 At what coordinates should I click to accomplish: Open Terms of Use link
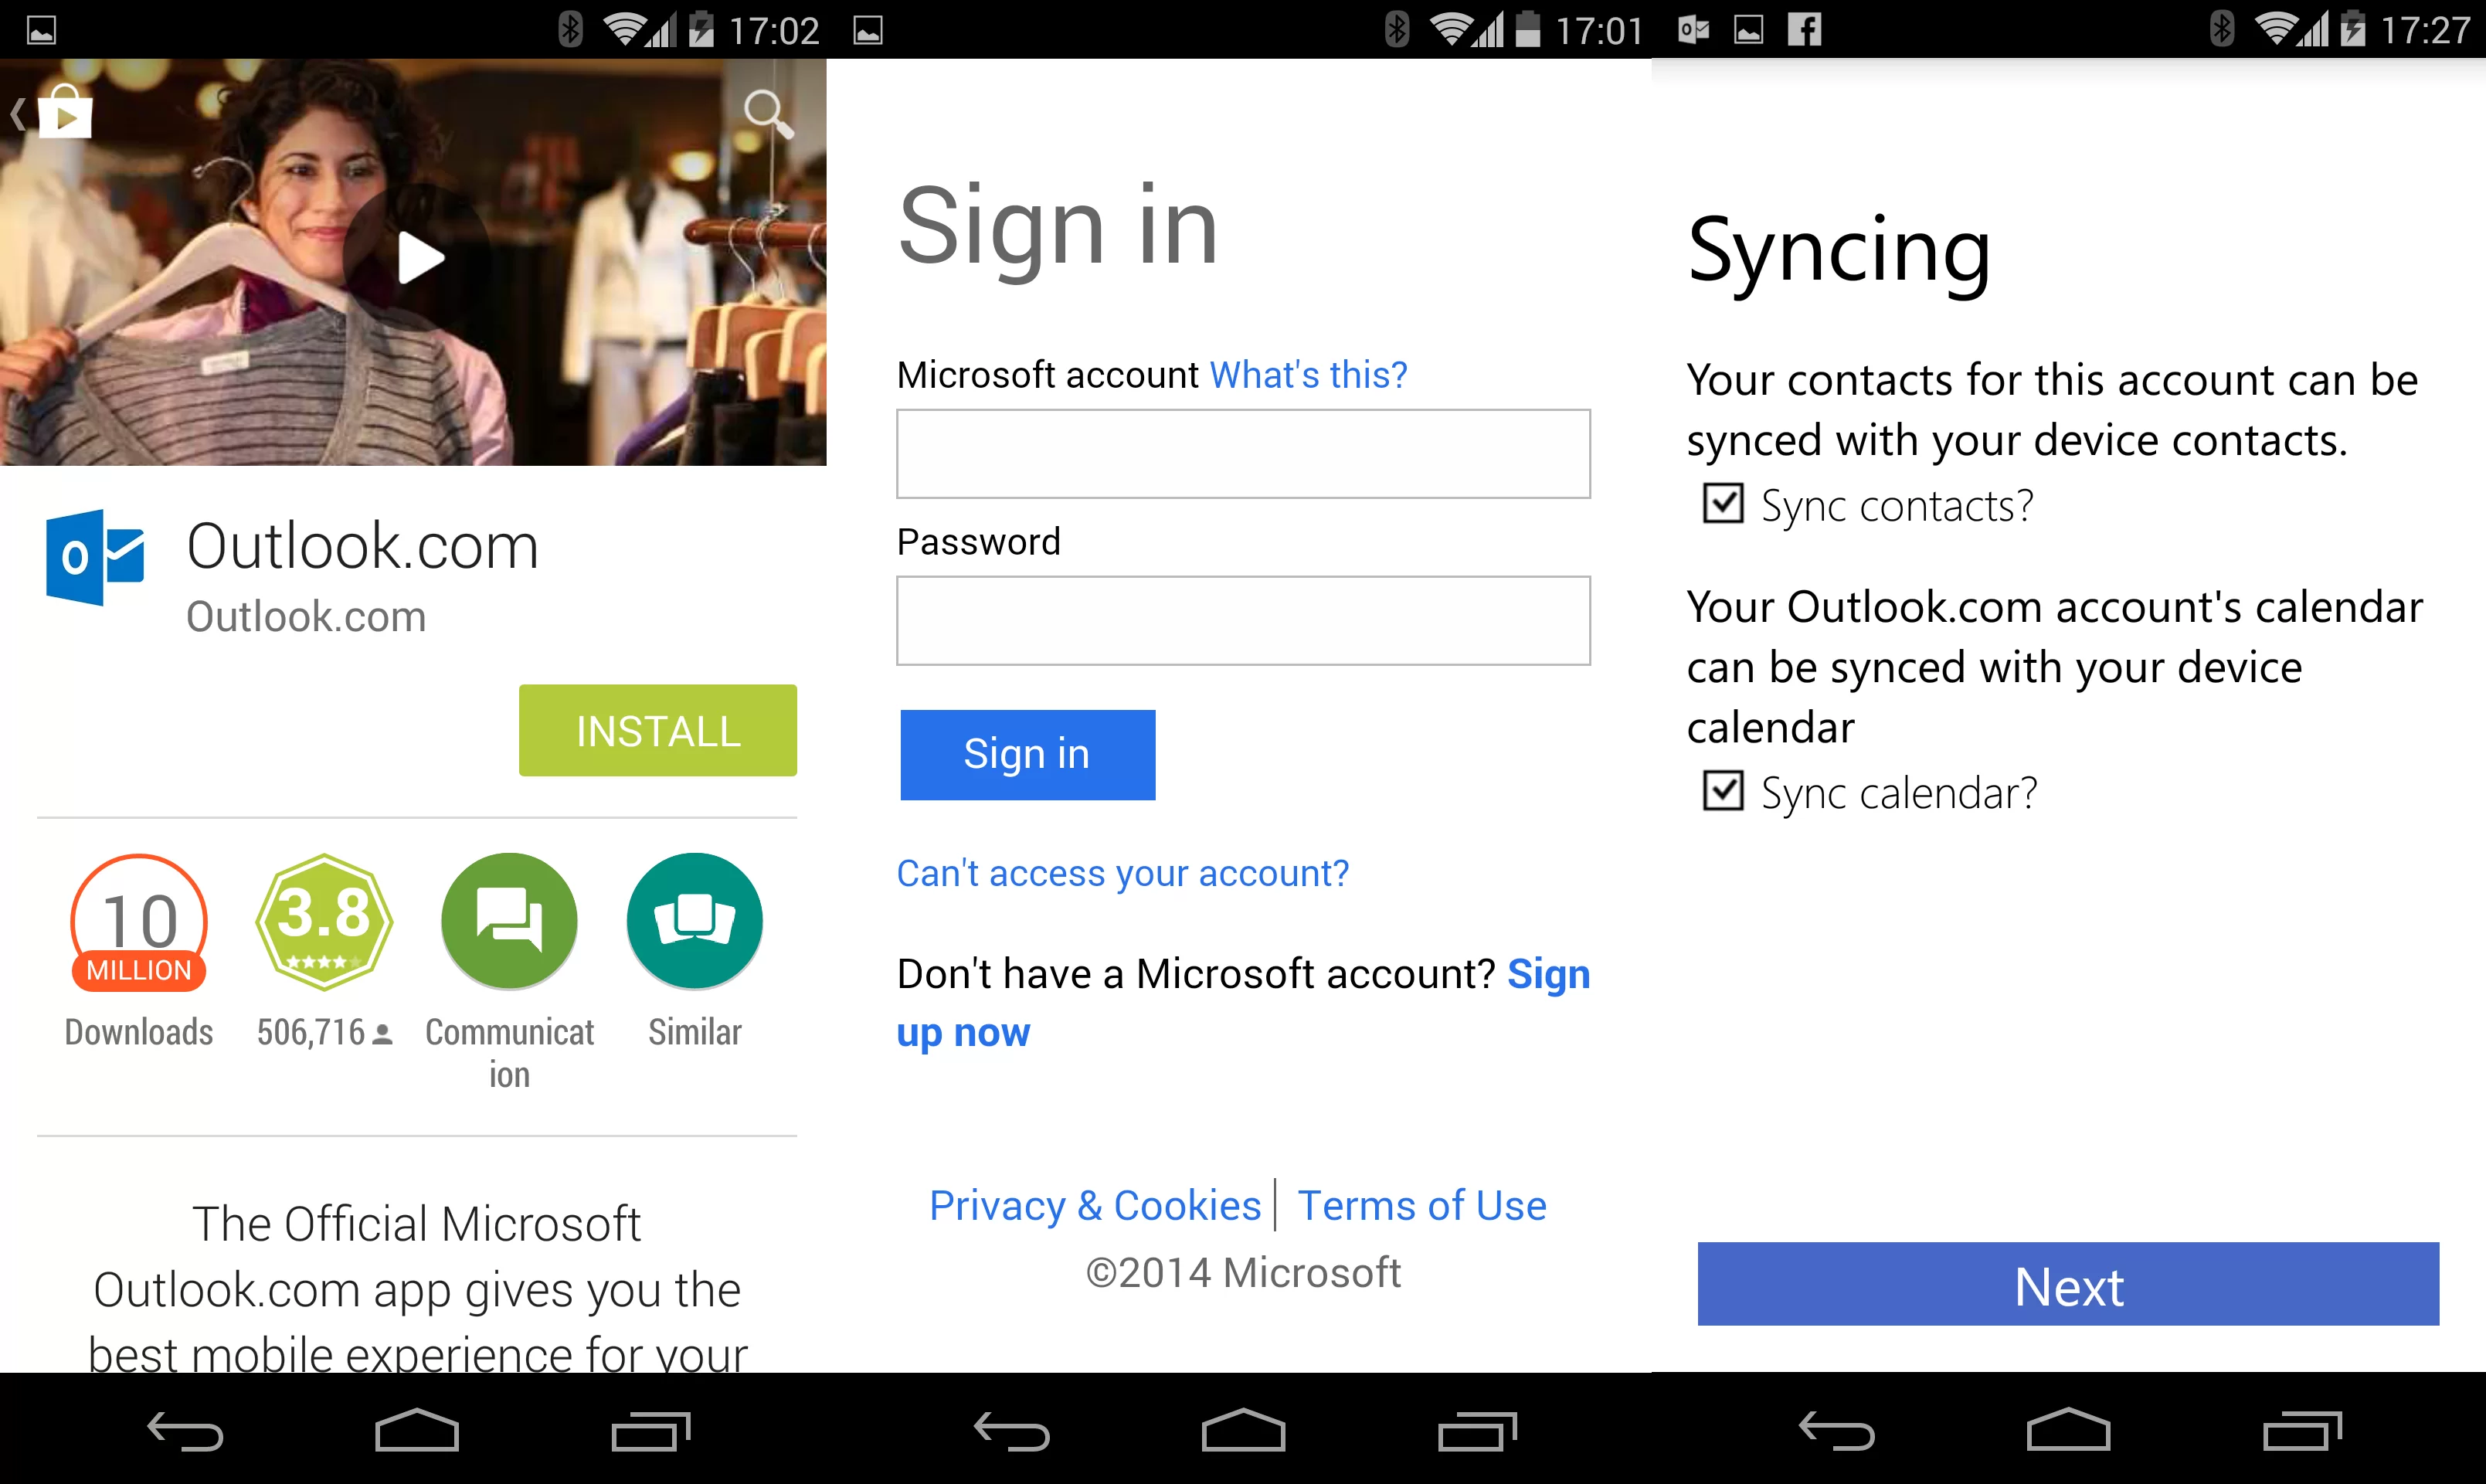pos(1421,1205)
